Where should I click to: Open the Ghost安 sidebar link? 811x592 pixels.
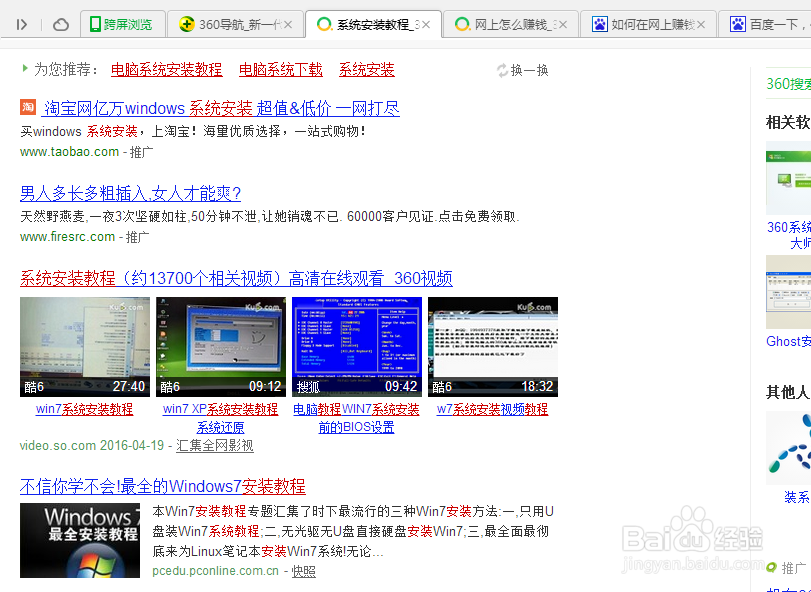point(788,341)
